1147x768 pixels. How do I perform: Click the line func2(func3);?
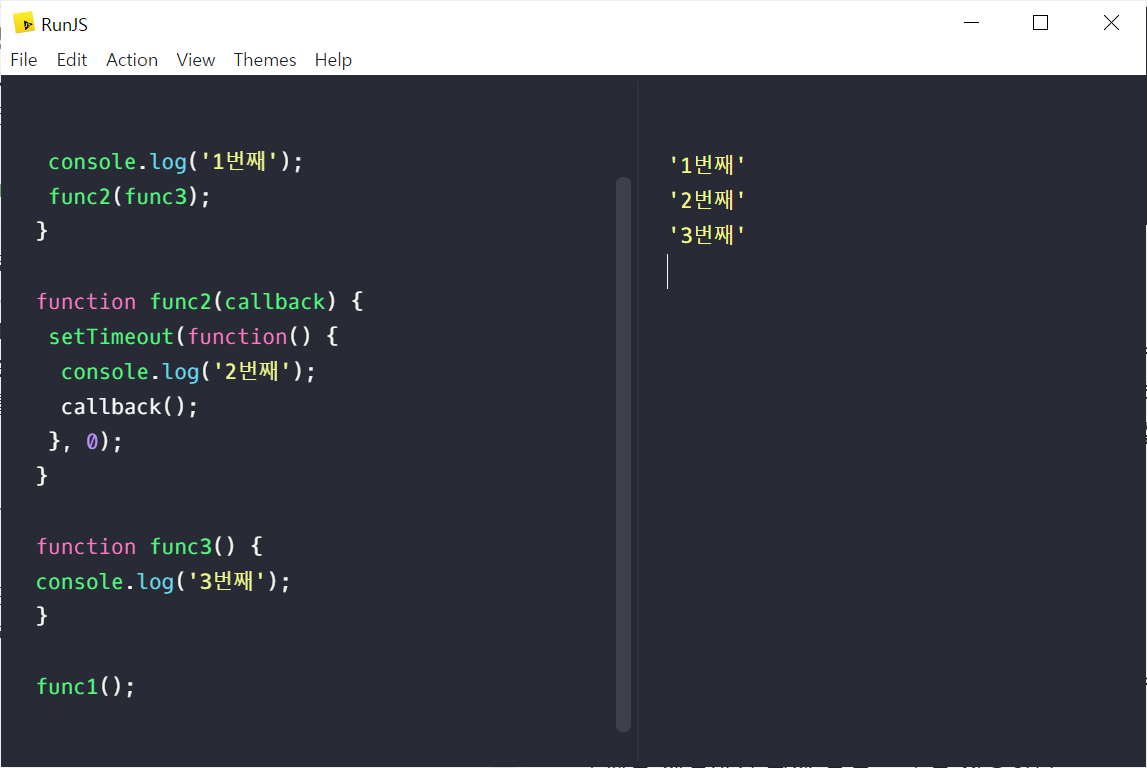(x=129, y=197)
